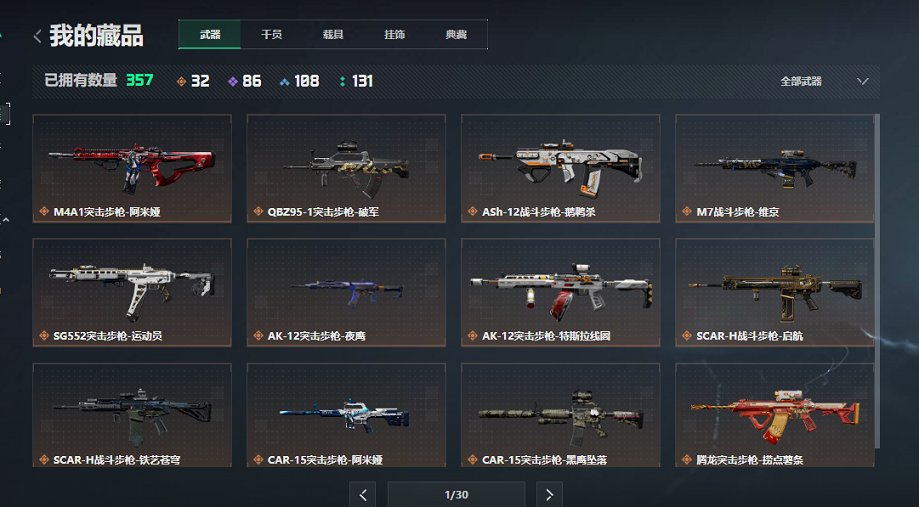Open the 挂饰 tab
The height and width of the screenshot is (507, 919).
pos(394,35)
